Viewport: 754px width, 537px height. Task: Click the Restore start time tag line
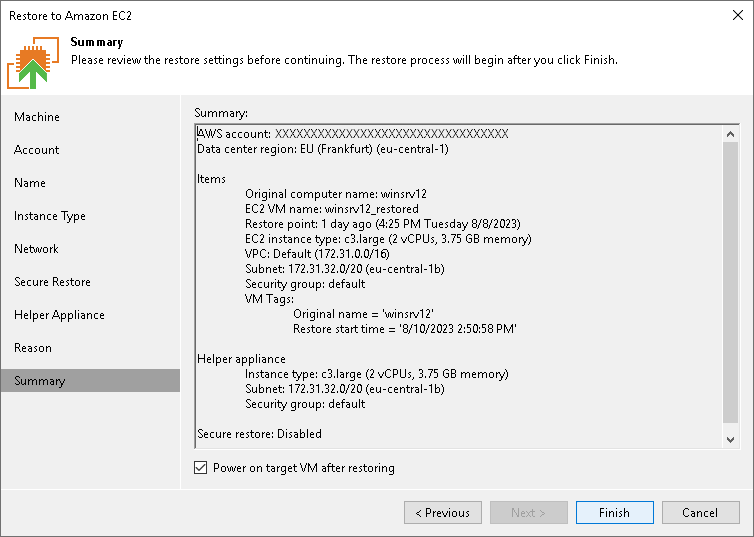(405, 329)
